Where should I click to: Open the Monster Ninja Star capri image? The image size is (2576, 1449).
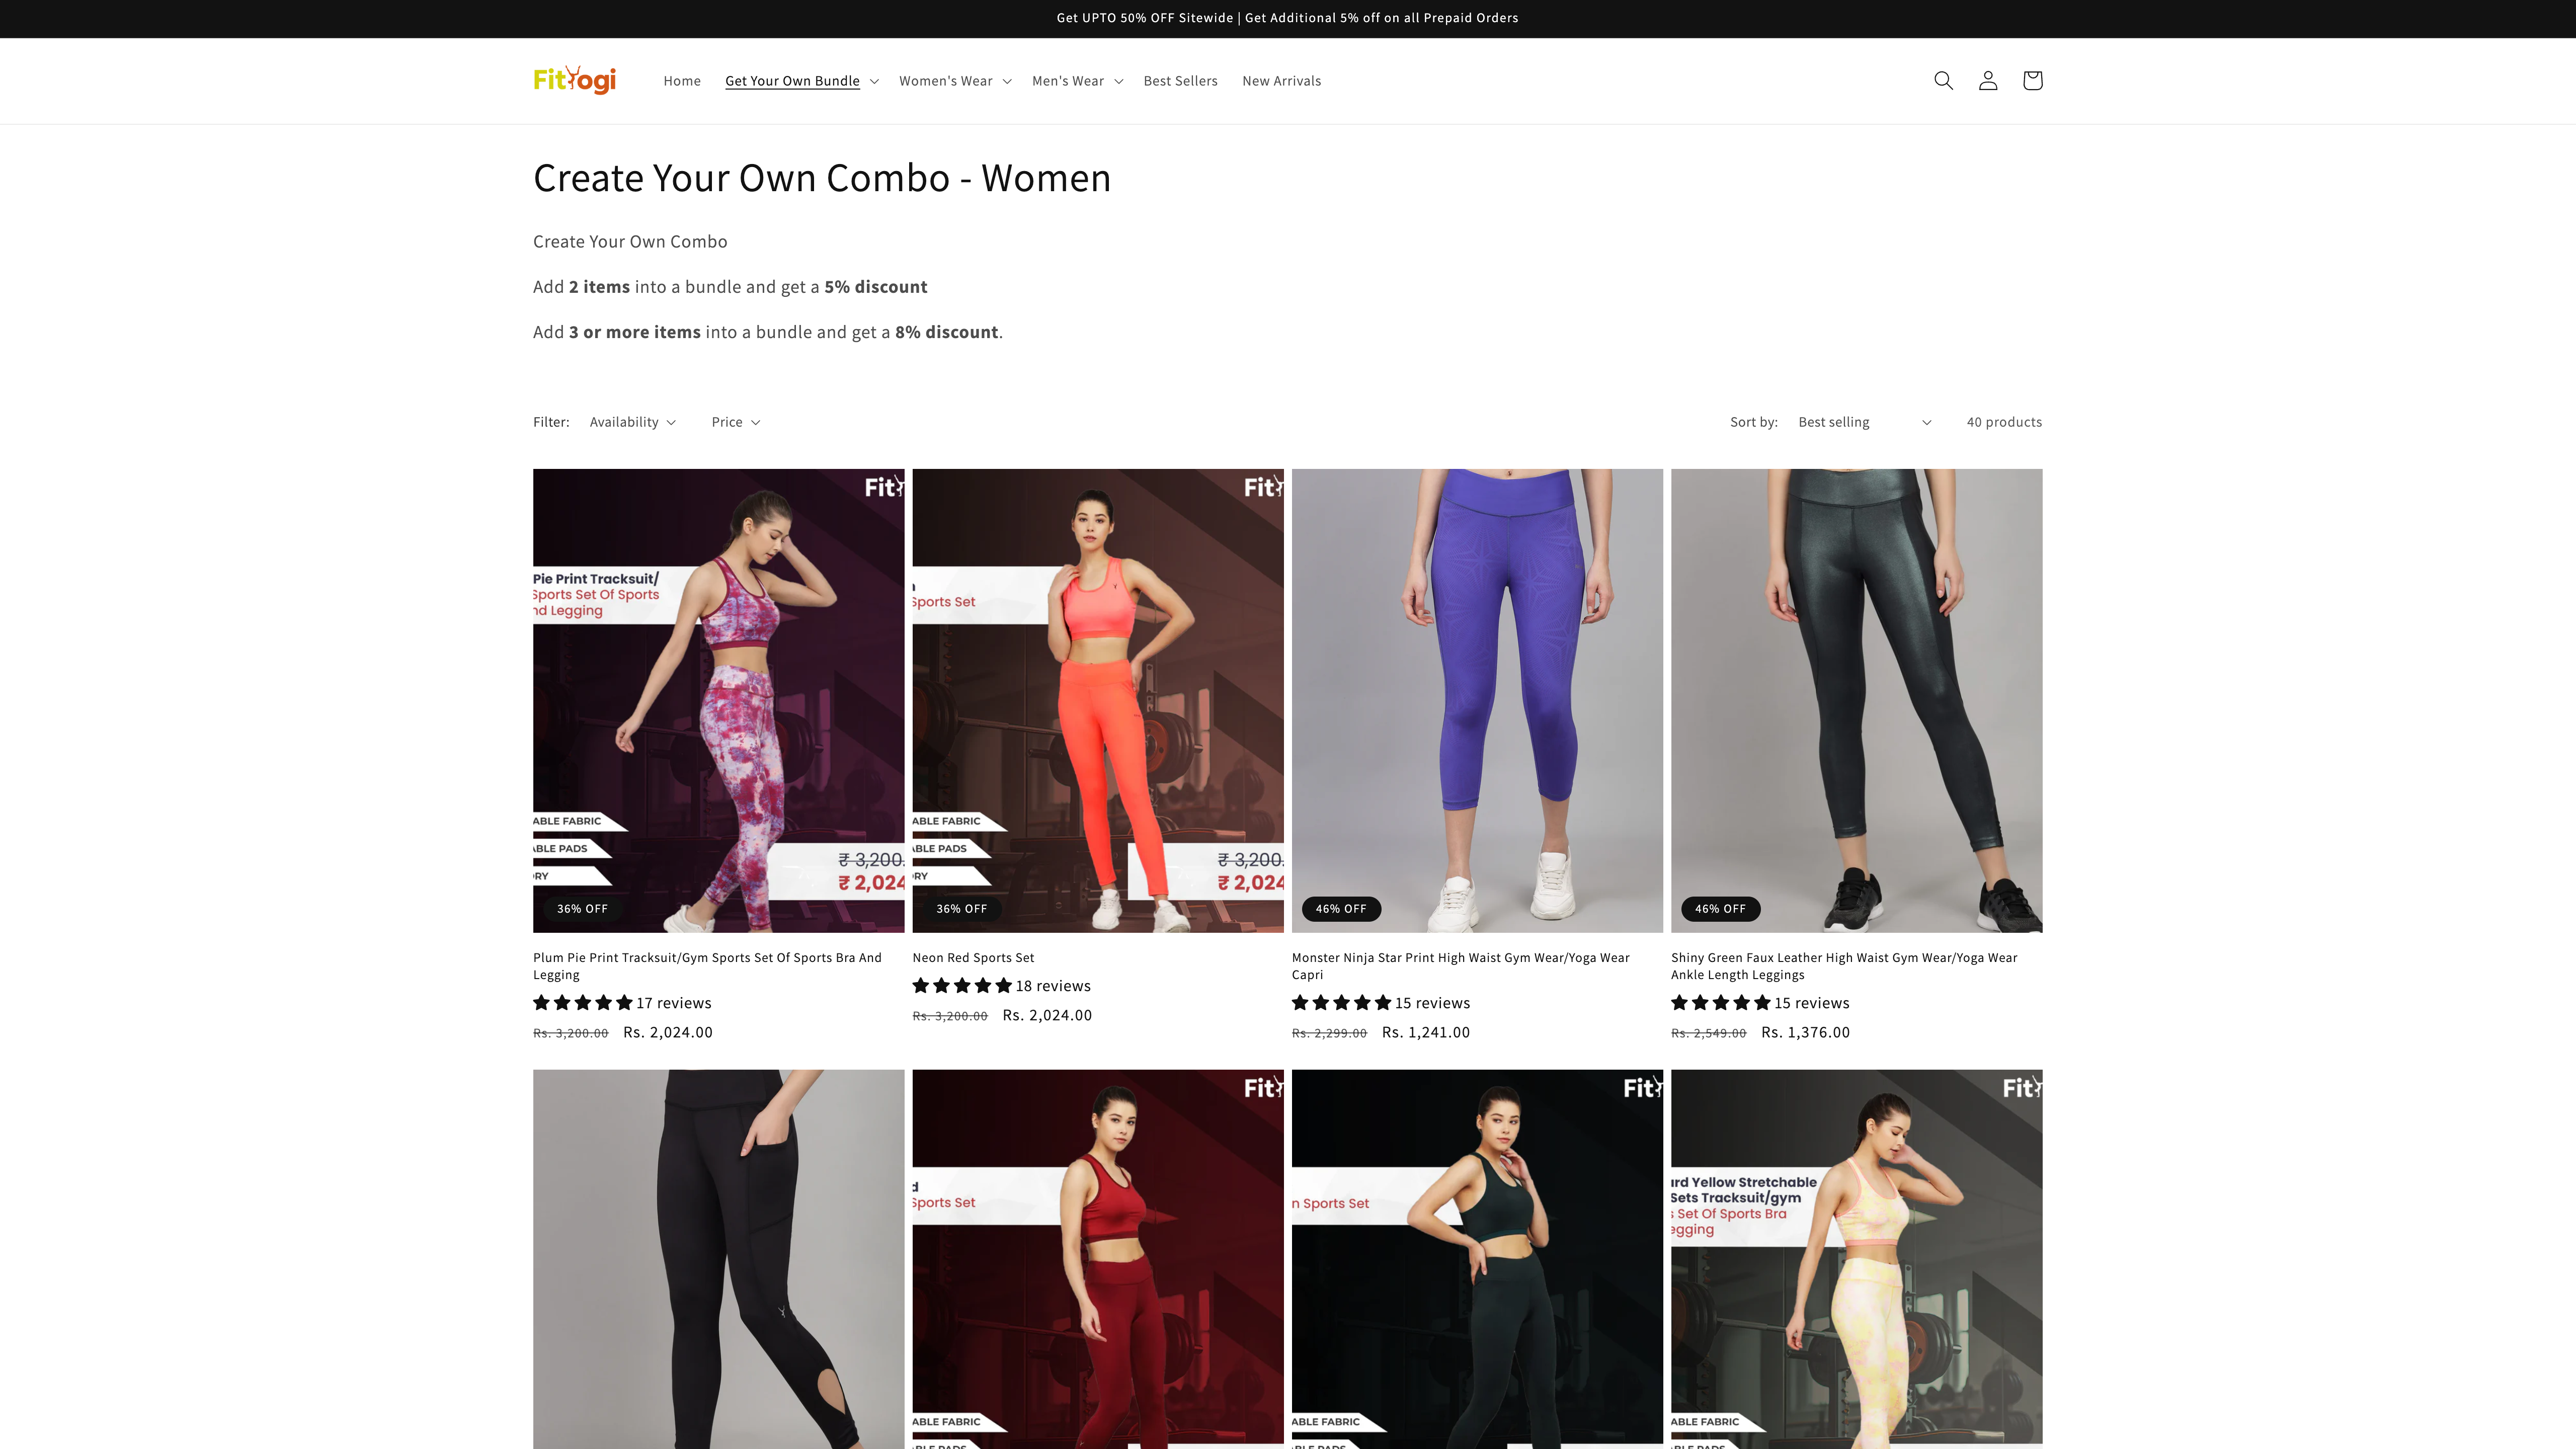1477,700
